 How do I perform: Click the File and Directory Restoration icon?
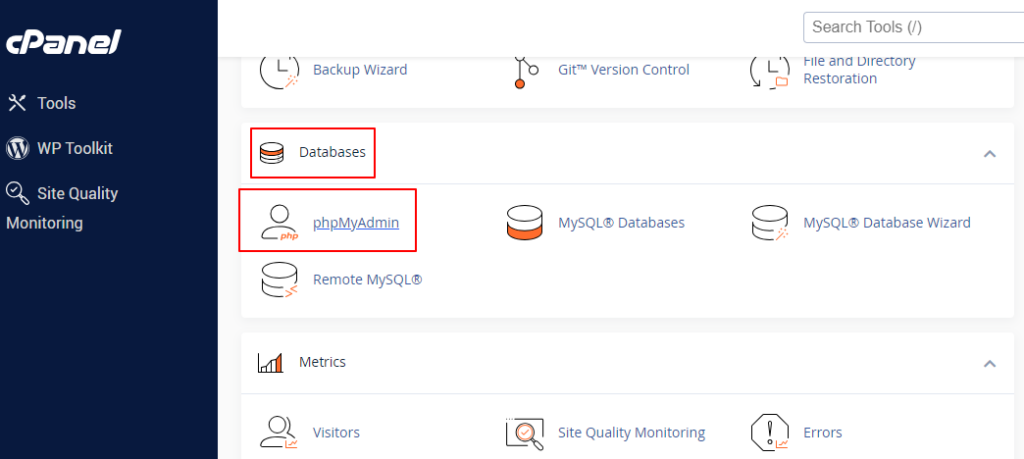tap(769, 70)
